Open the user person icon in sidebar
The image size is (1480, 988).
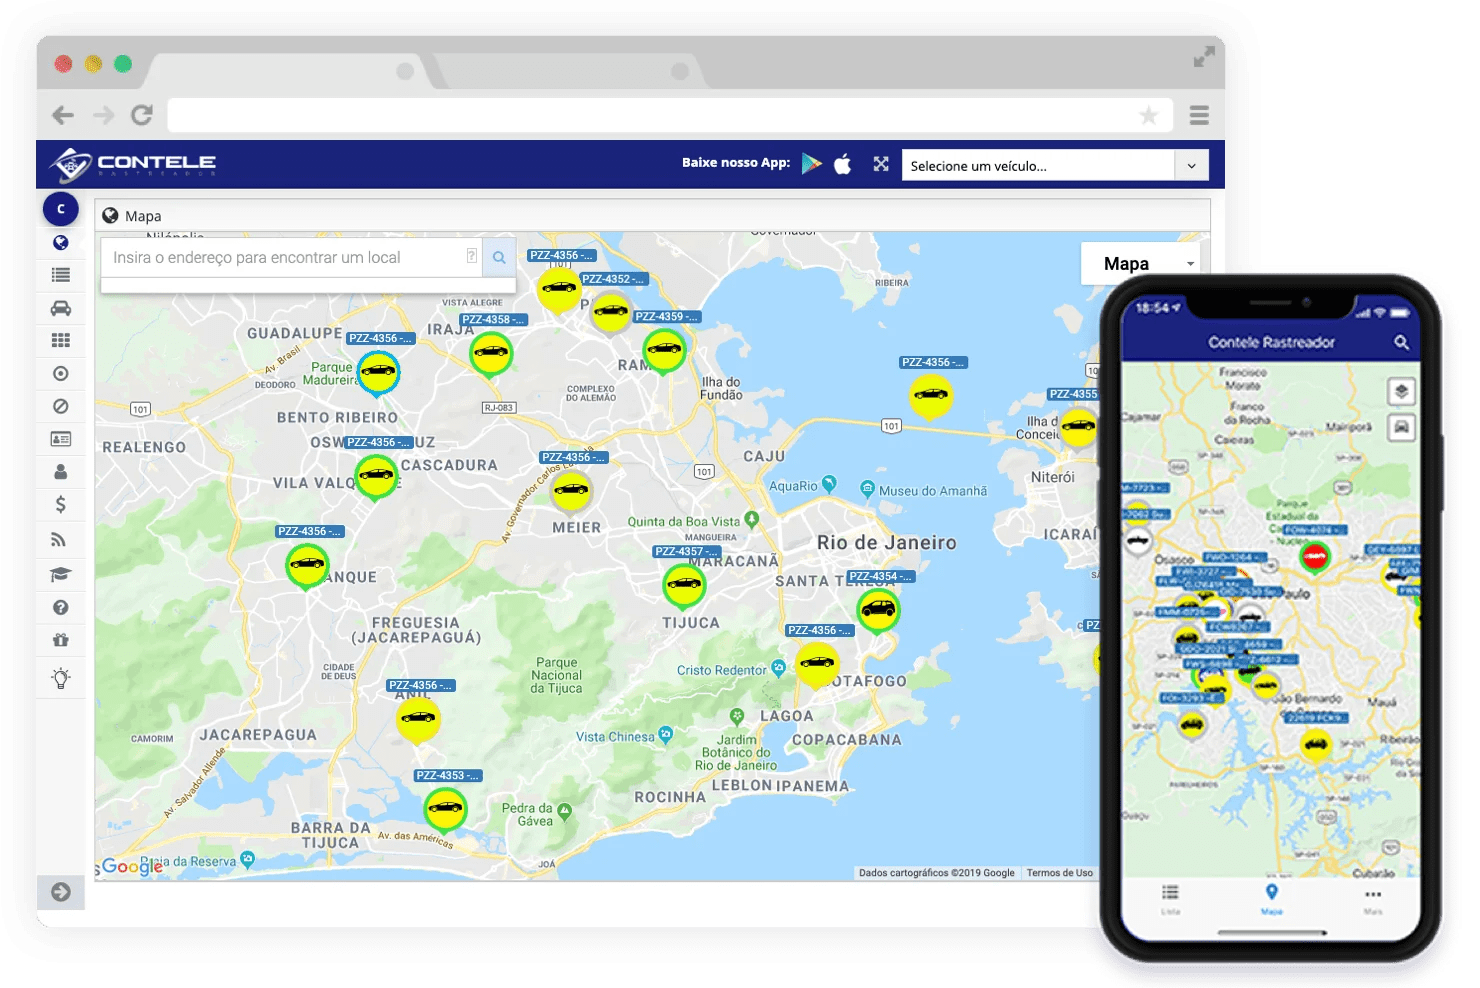point(61,471)
